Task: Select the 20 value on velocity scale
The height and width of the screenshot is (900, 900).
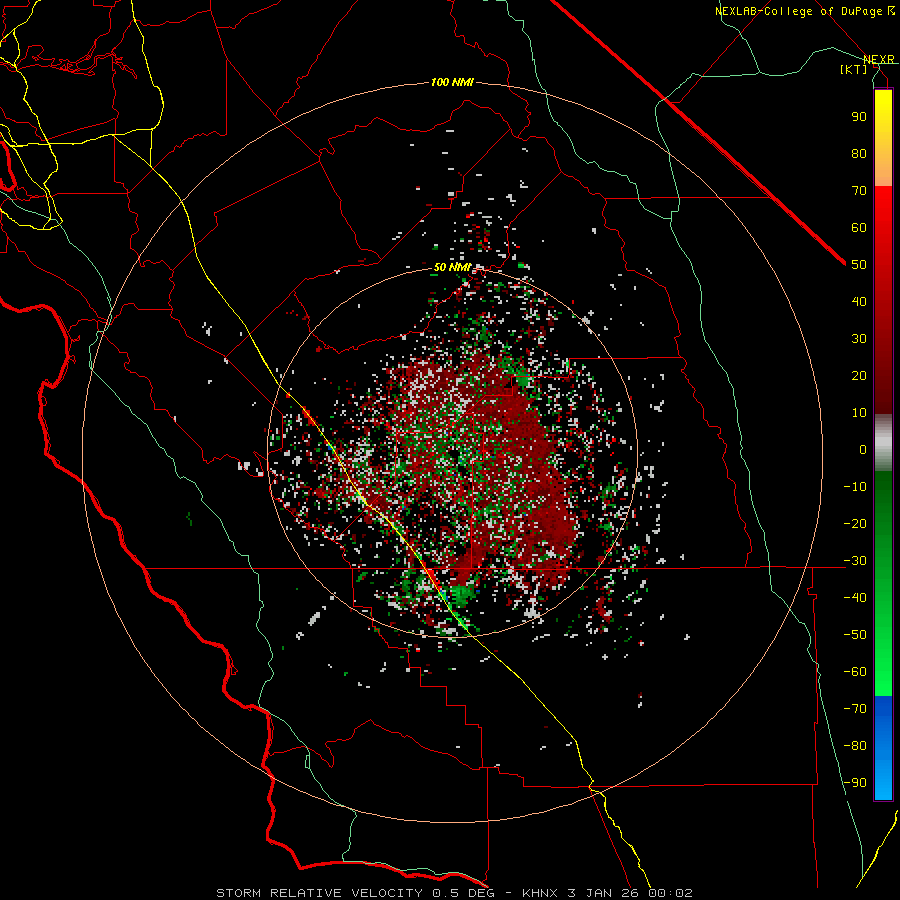Action: 859,375
